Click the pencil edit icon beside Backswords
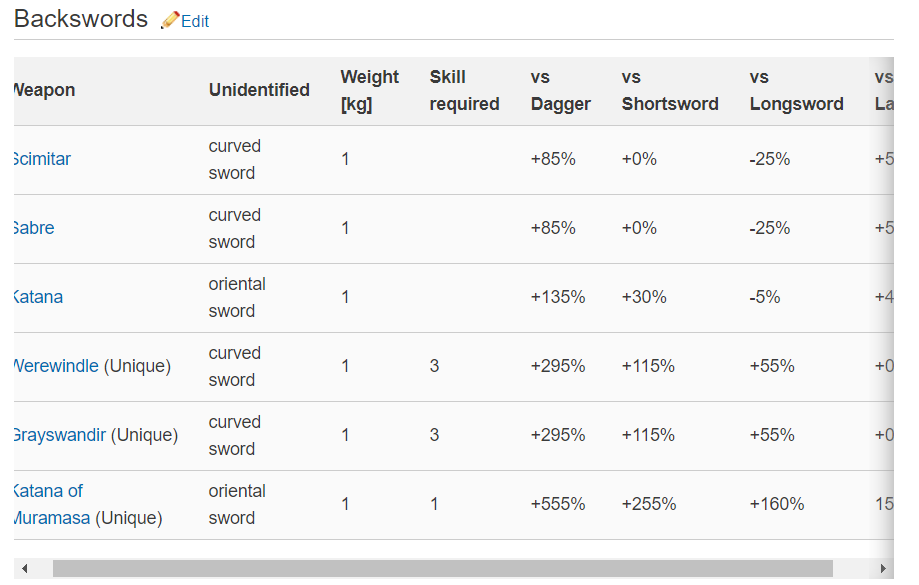 (x=170, y=20)
